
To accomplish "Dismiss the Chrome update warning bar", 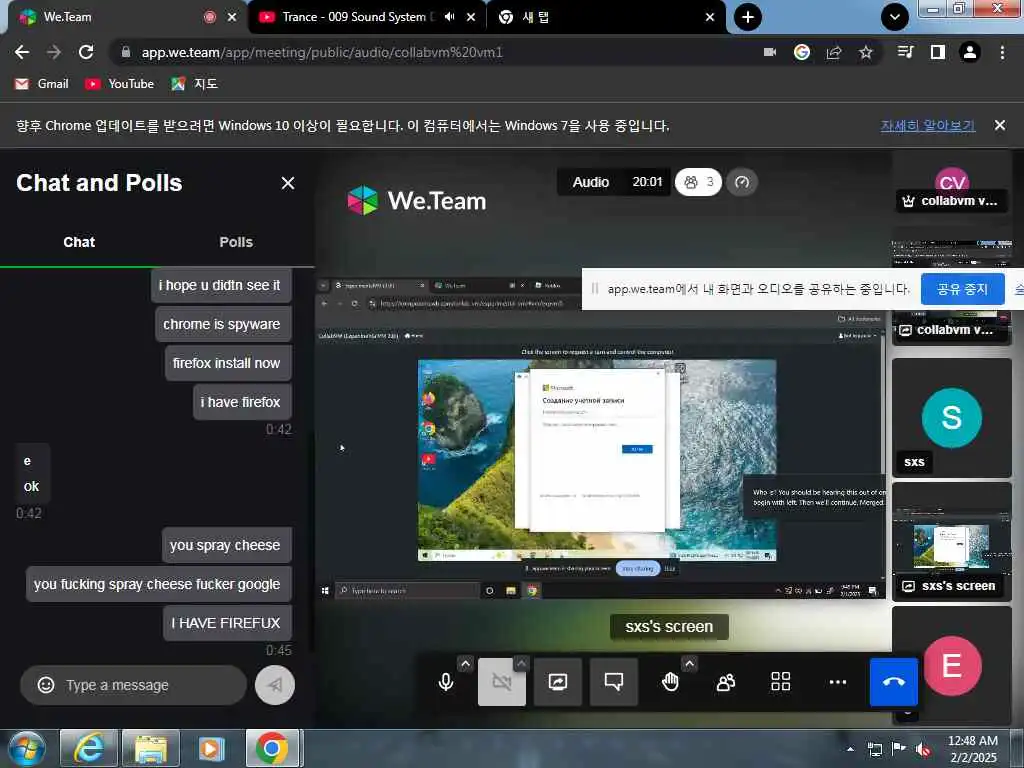I will click(x=1000, y=125).
